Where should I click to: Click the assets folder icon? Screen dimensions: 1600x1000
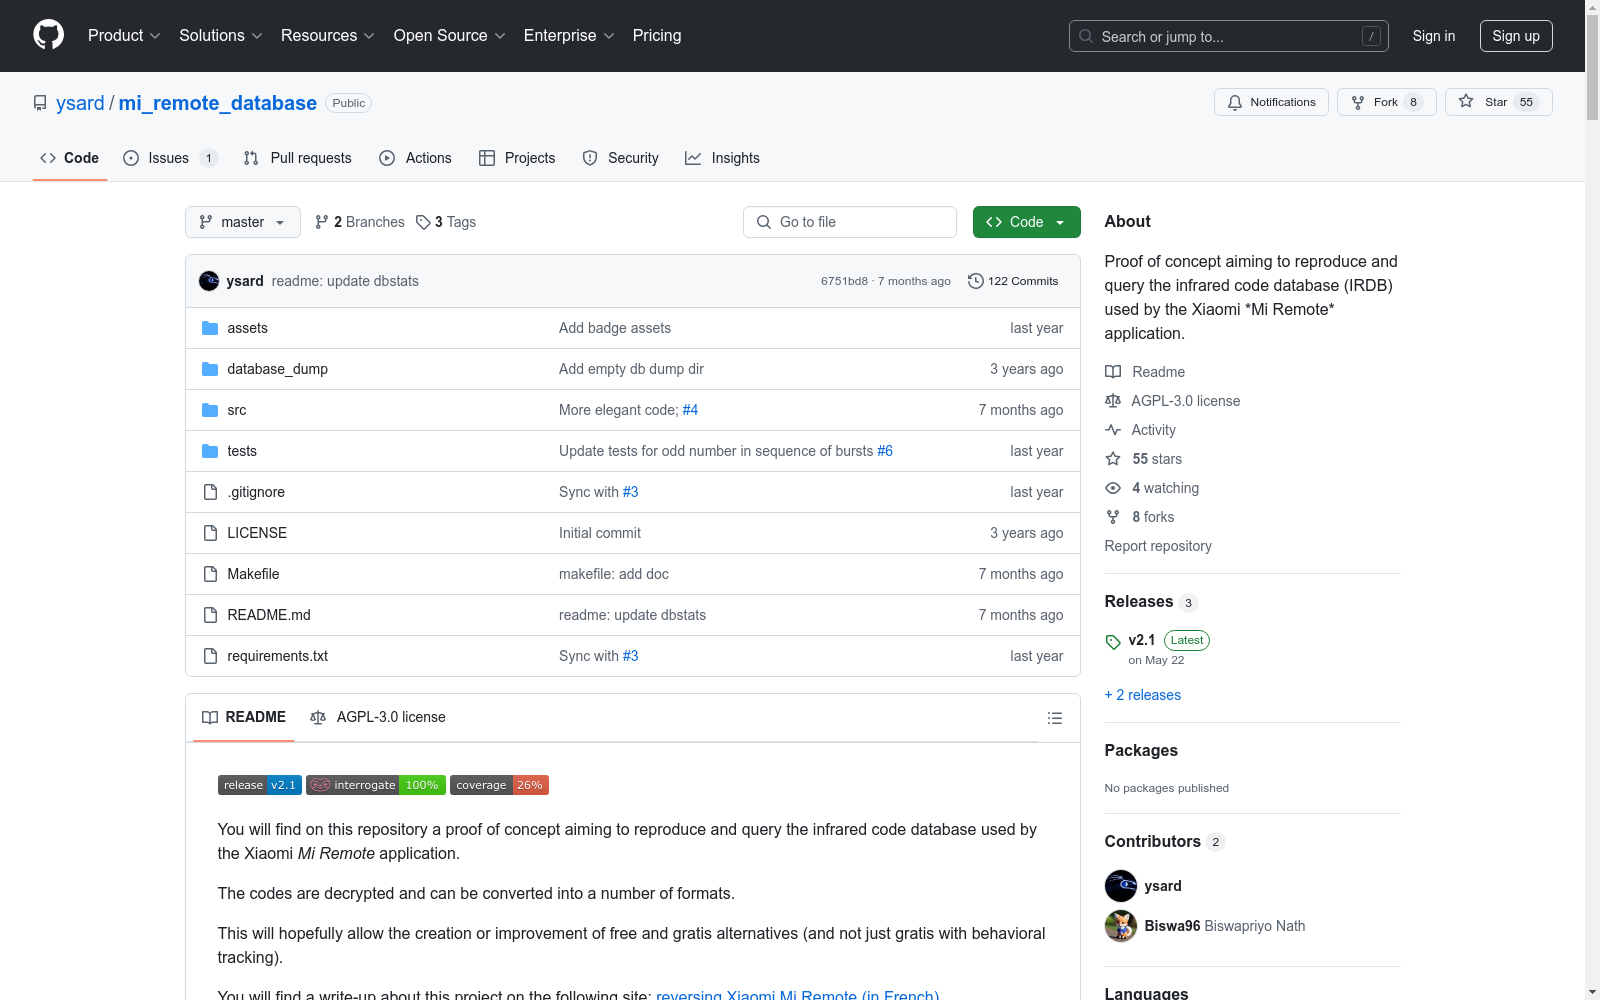point(210,328)
